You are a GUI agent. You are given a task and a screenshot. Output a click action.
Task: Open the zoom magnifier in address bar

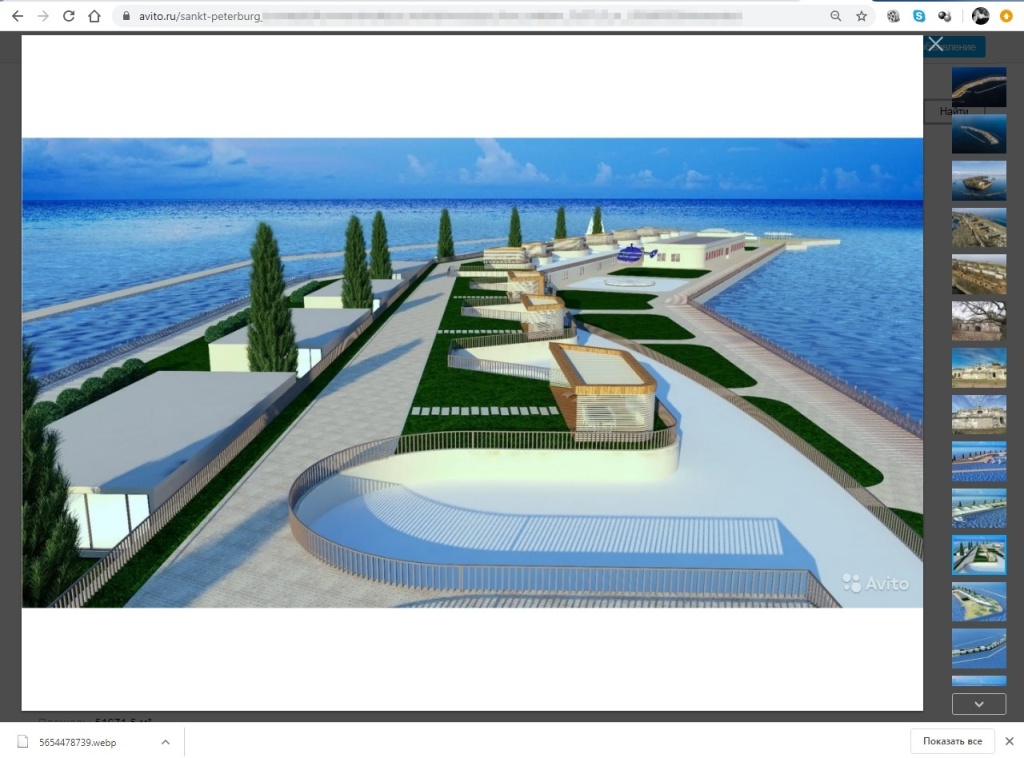[x=836, y=16]
